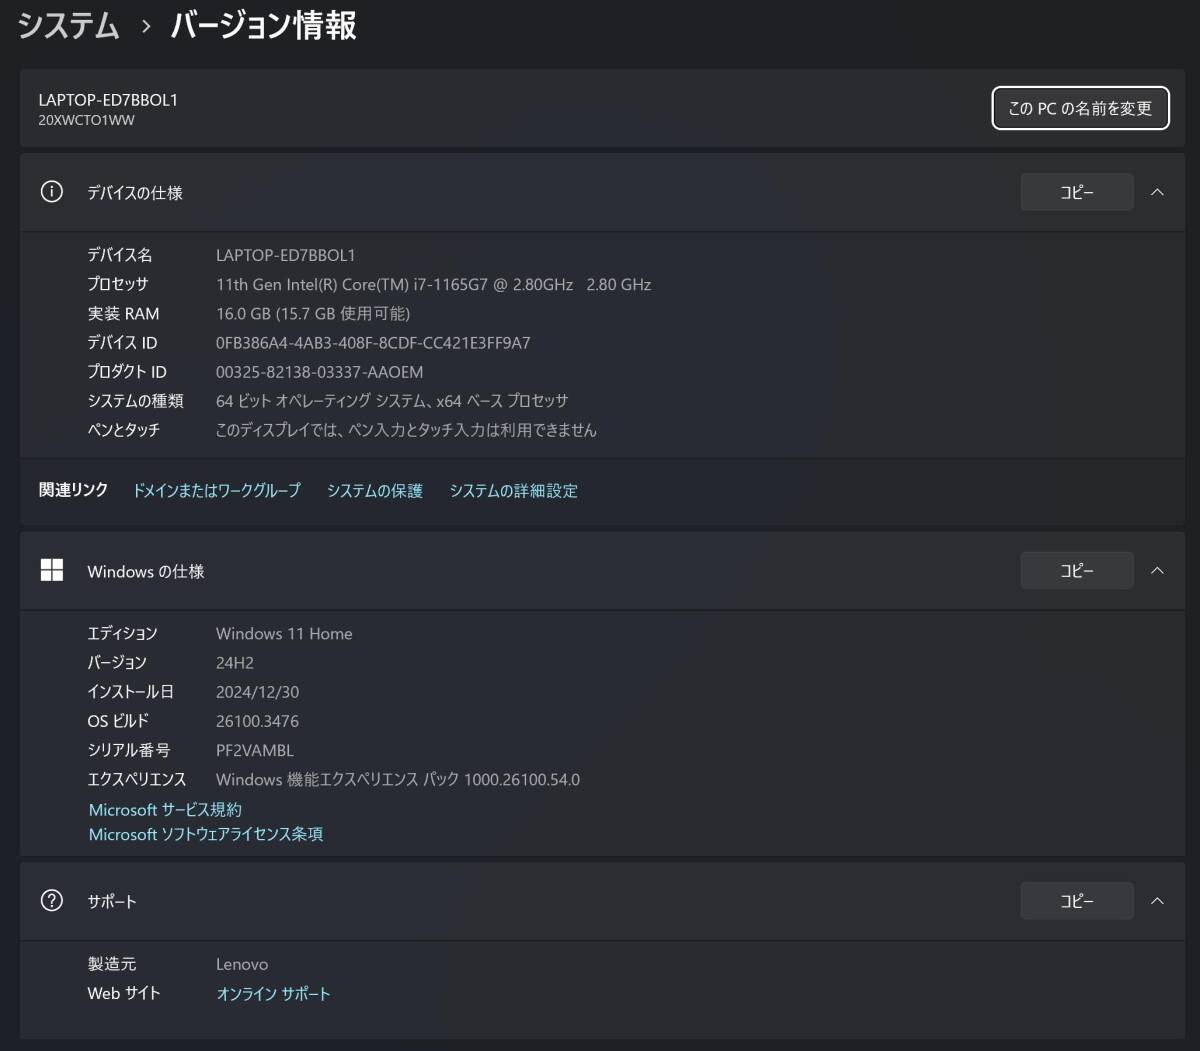This screenshot has width=1200, height=1051.
Task: Click the シリアル番号 label
Action: [x=129, y=749]
